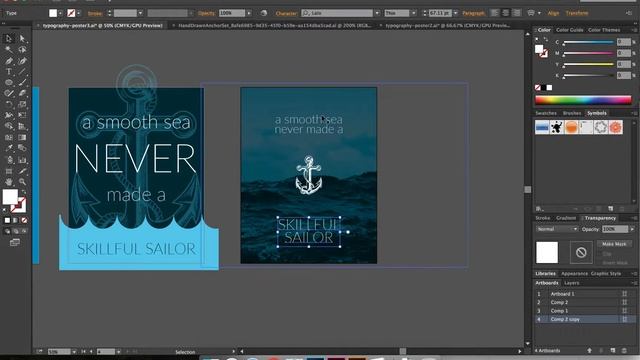The image size is (640, 360).
Task: Open fill color dropdown in control bar
Action: (x=60, y=13)
